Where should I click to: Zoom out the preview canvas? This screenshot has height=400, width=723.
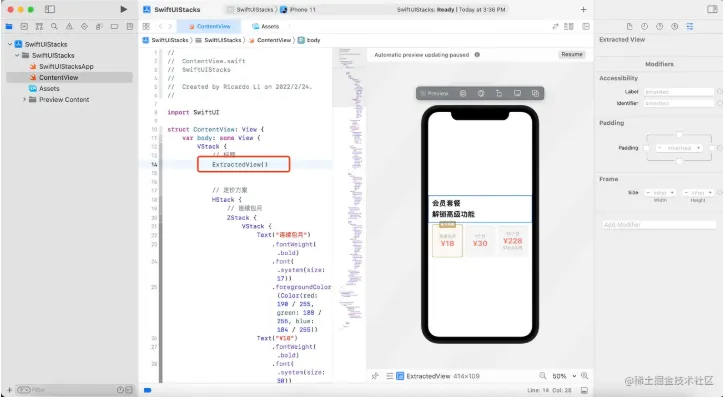pos(543,376)
